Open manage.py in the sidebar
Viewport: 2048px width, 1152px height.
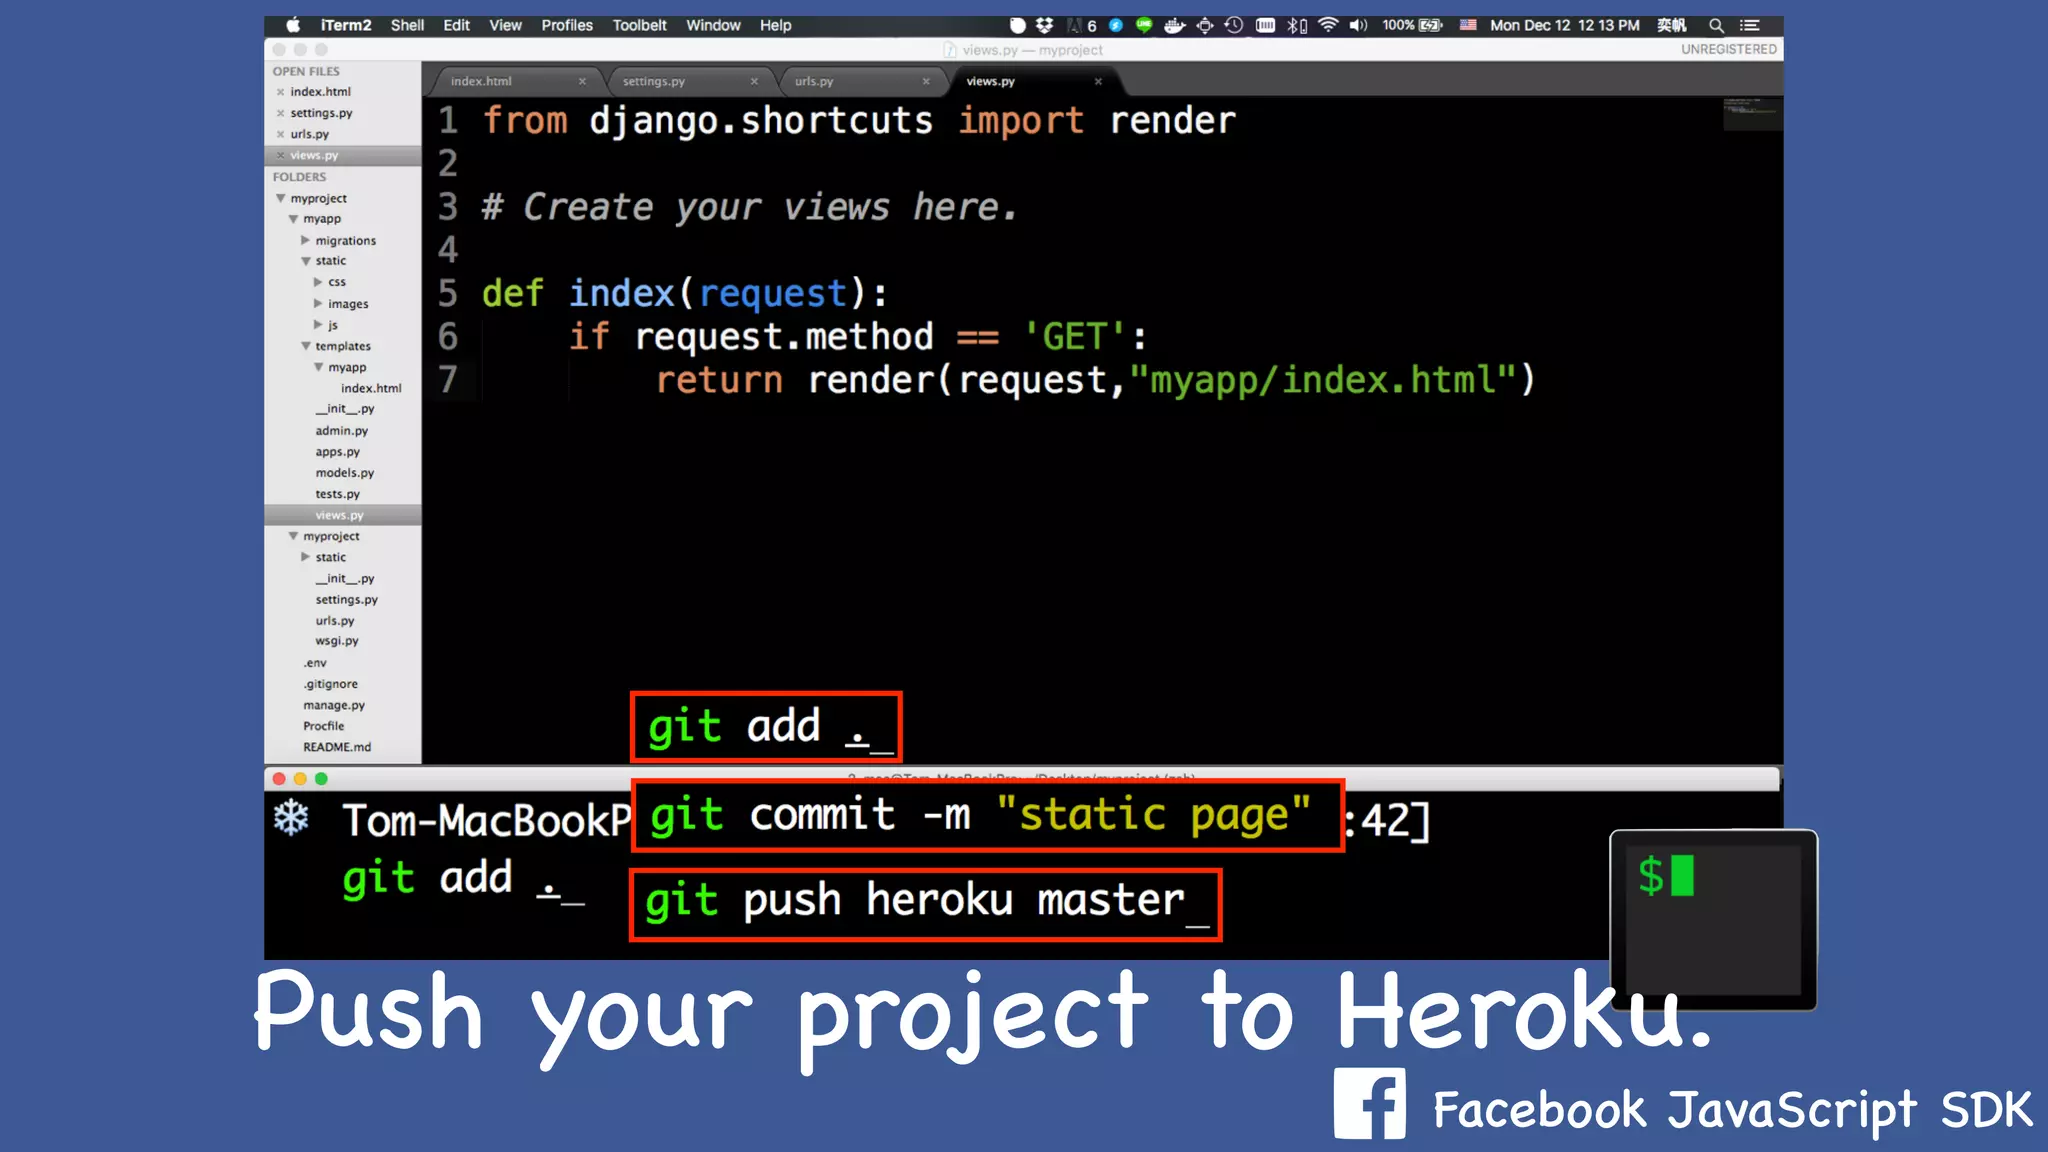(x=334, y=705)
